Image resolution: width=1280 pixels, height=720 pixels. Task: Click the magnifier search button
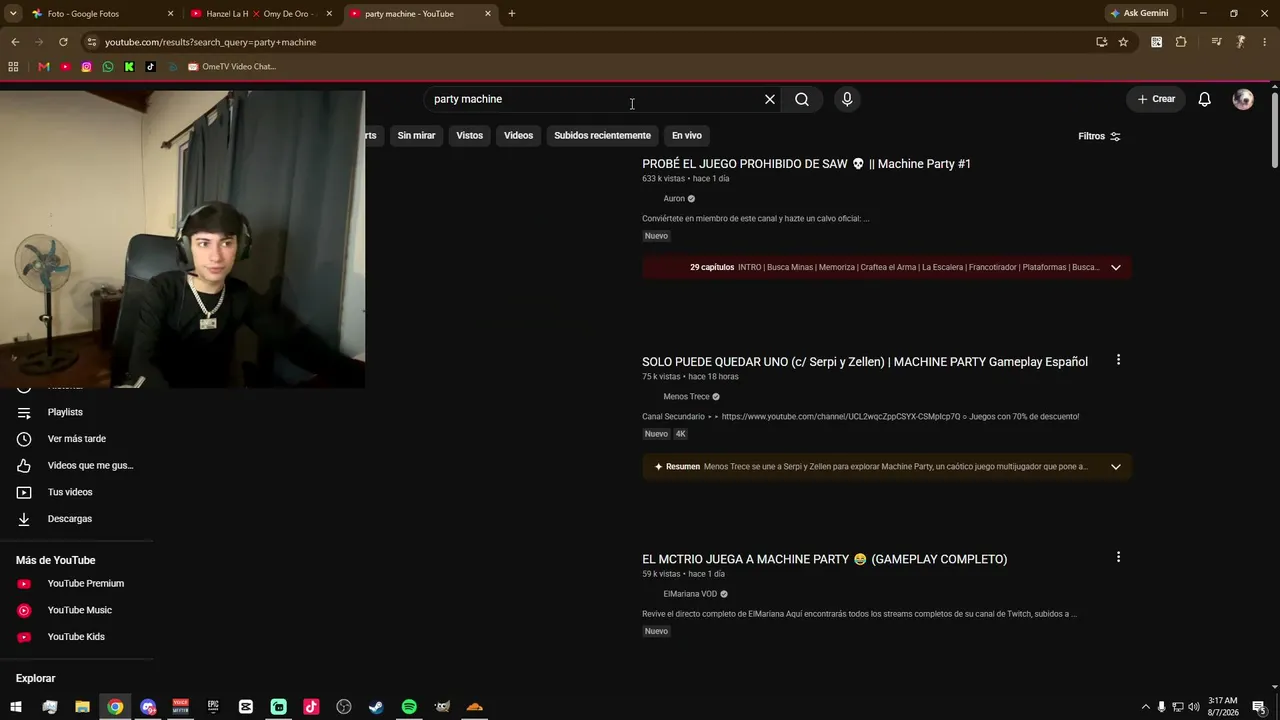(802, 99)
